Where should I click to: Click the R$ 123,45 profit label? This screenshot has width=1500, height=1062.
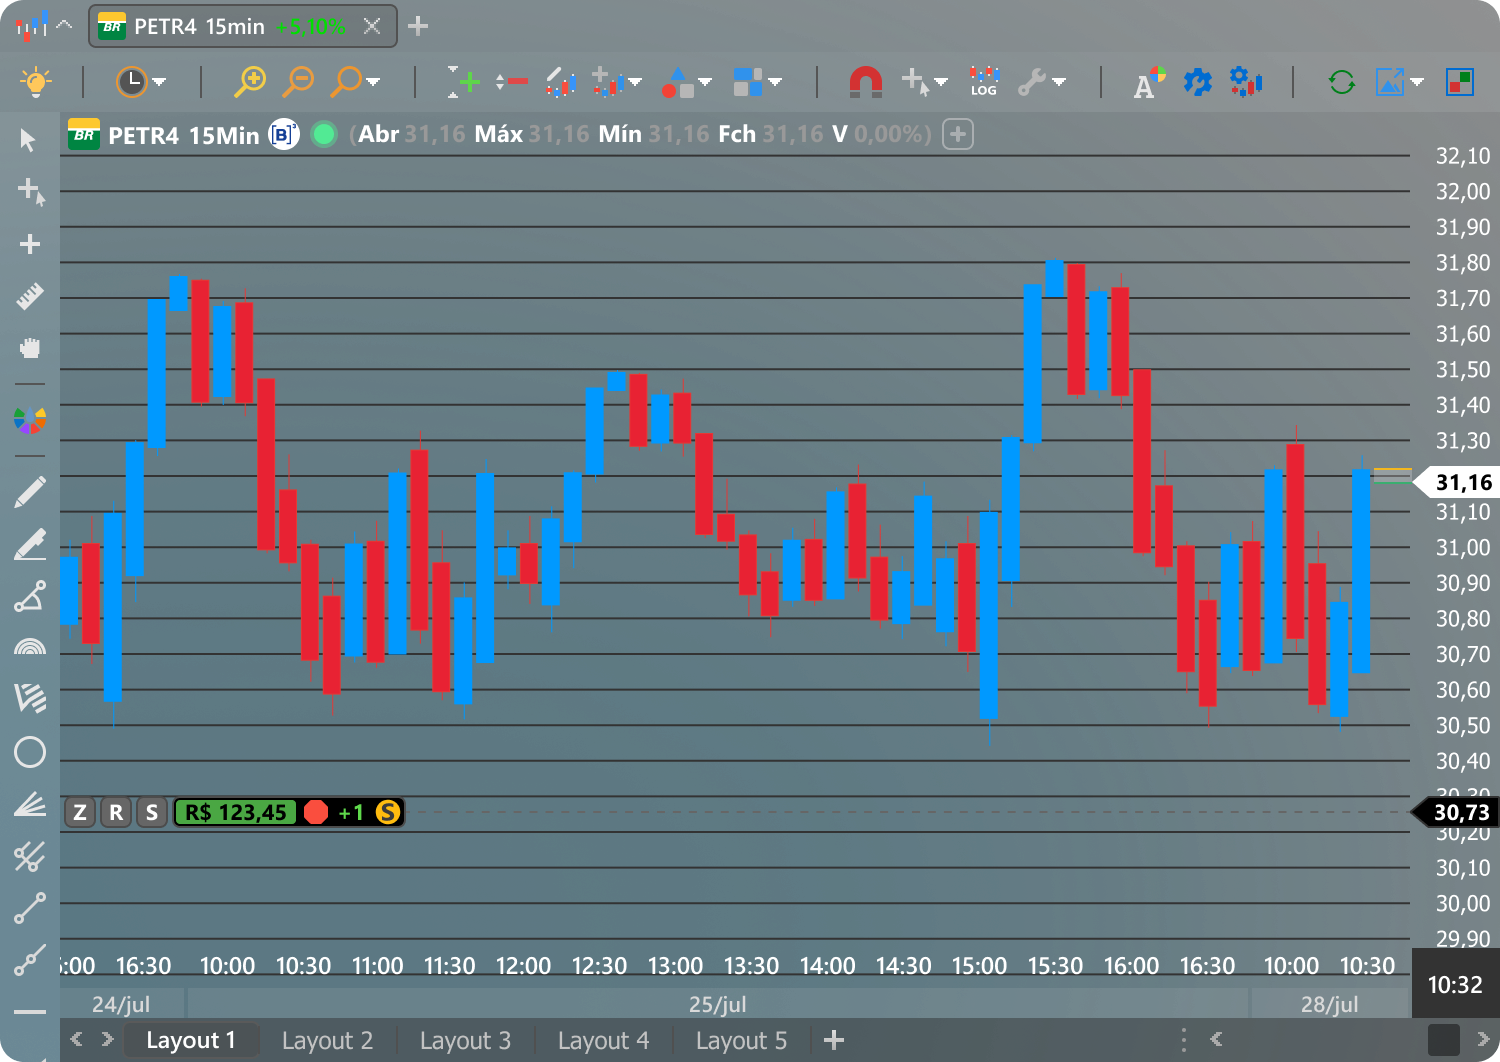[x=236, y=812]
